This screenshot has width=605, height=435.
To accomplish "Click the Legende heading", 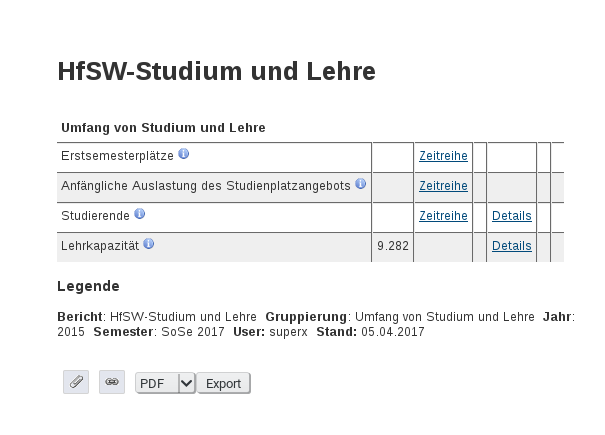I will click(88, 286).
